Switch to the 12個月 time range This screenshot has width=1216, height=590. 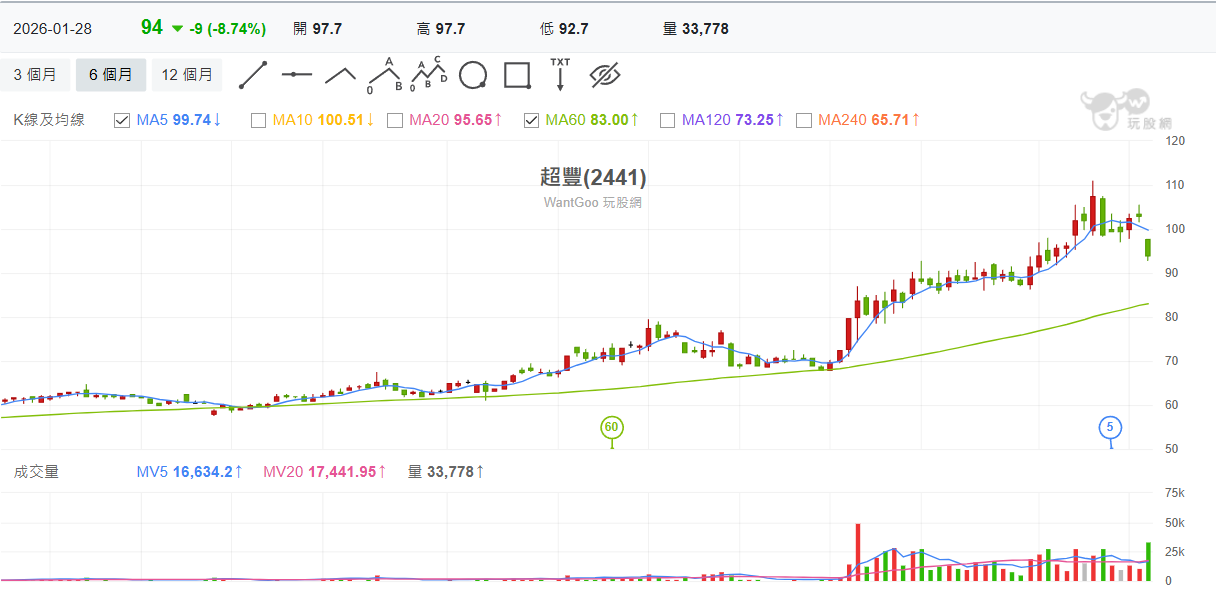[x=187, y=75]
